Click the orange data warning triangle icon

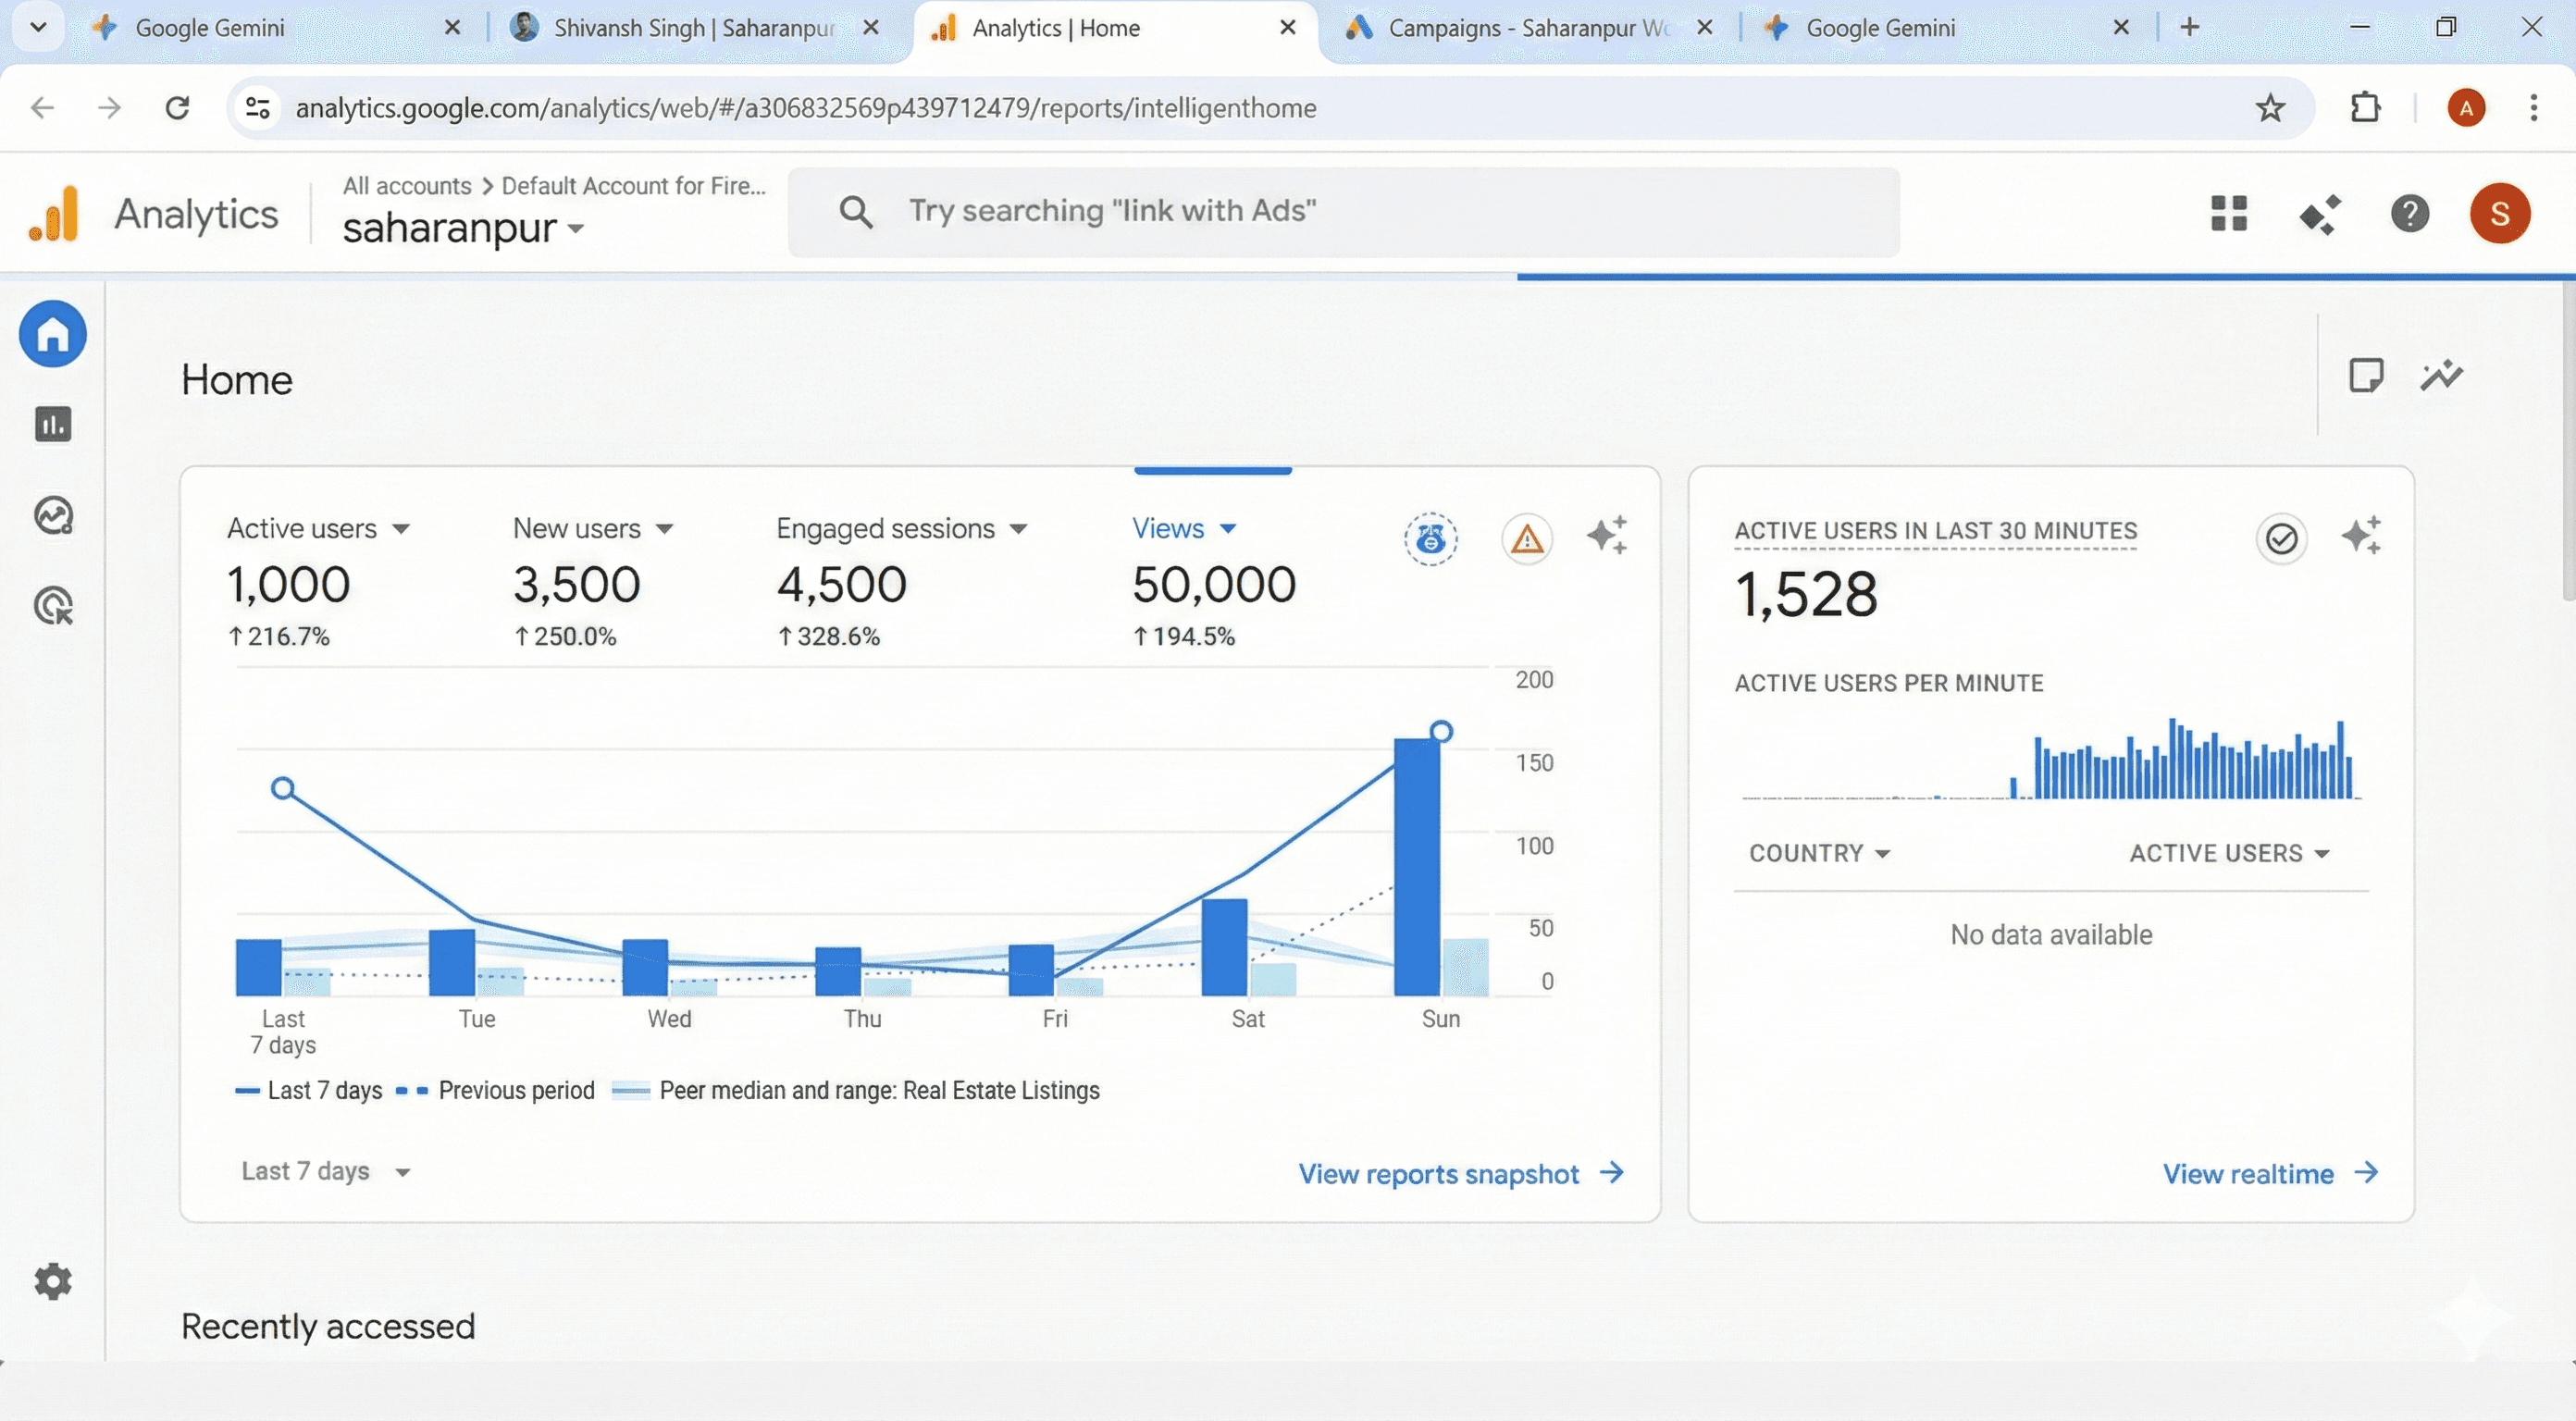(1526, 539)
